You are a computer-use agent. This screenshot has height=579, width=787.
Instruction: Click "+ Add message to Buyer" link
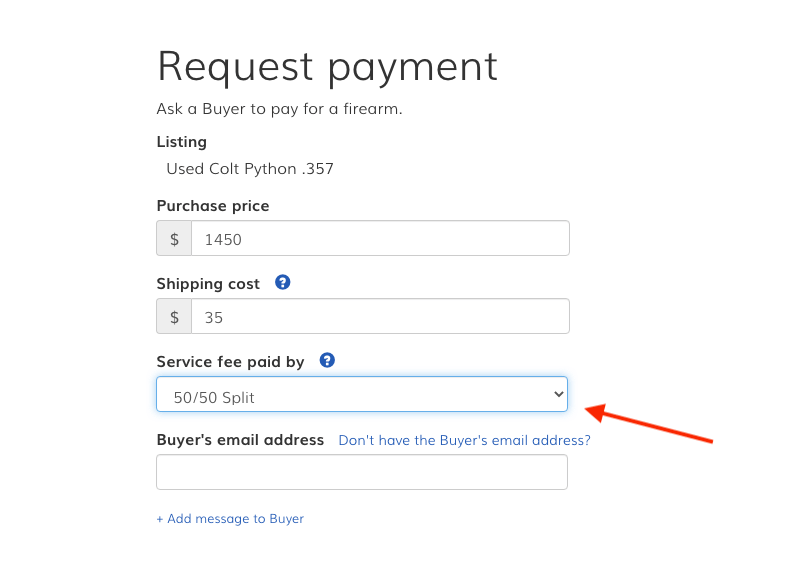(230, 519)
